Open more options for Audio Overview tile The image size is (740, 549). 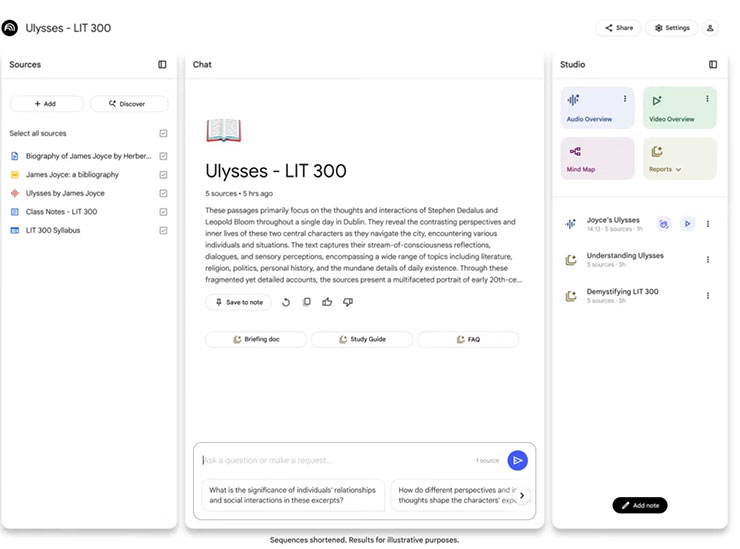click(625, 99)
